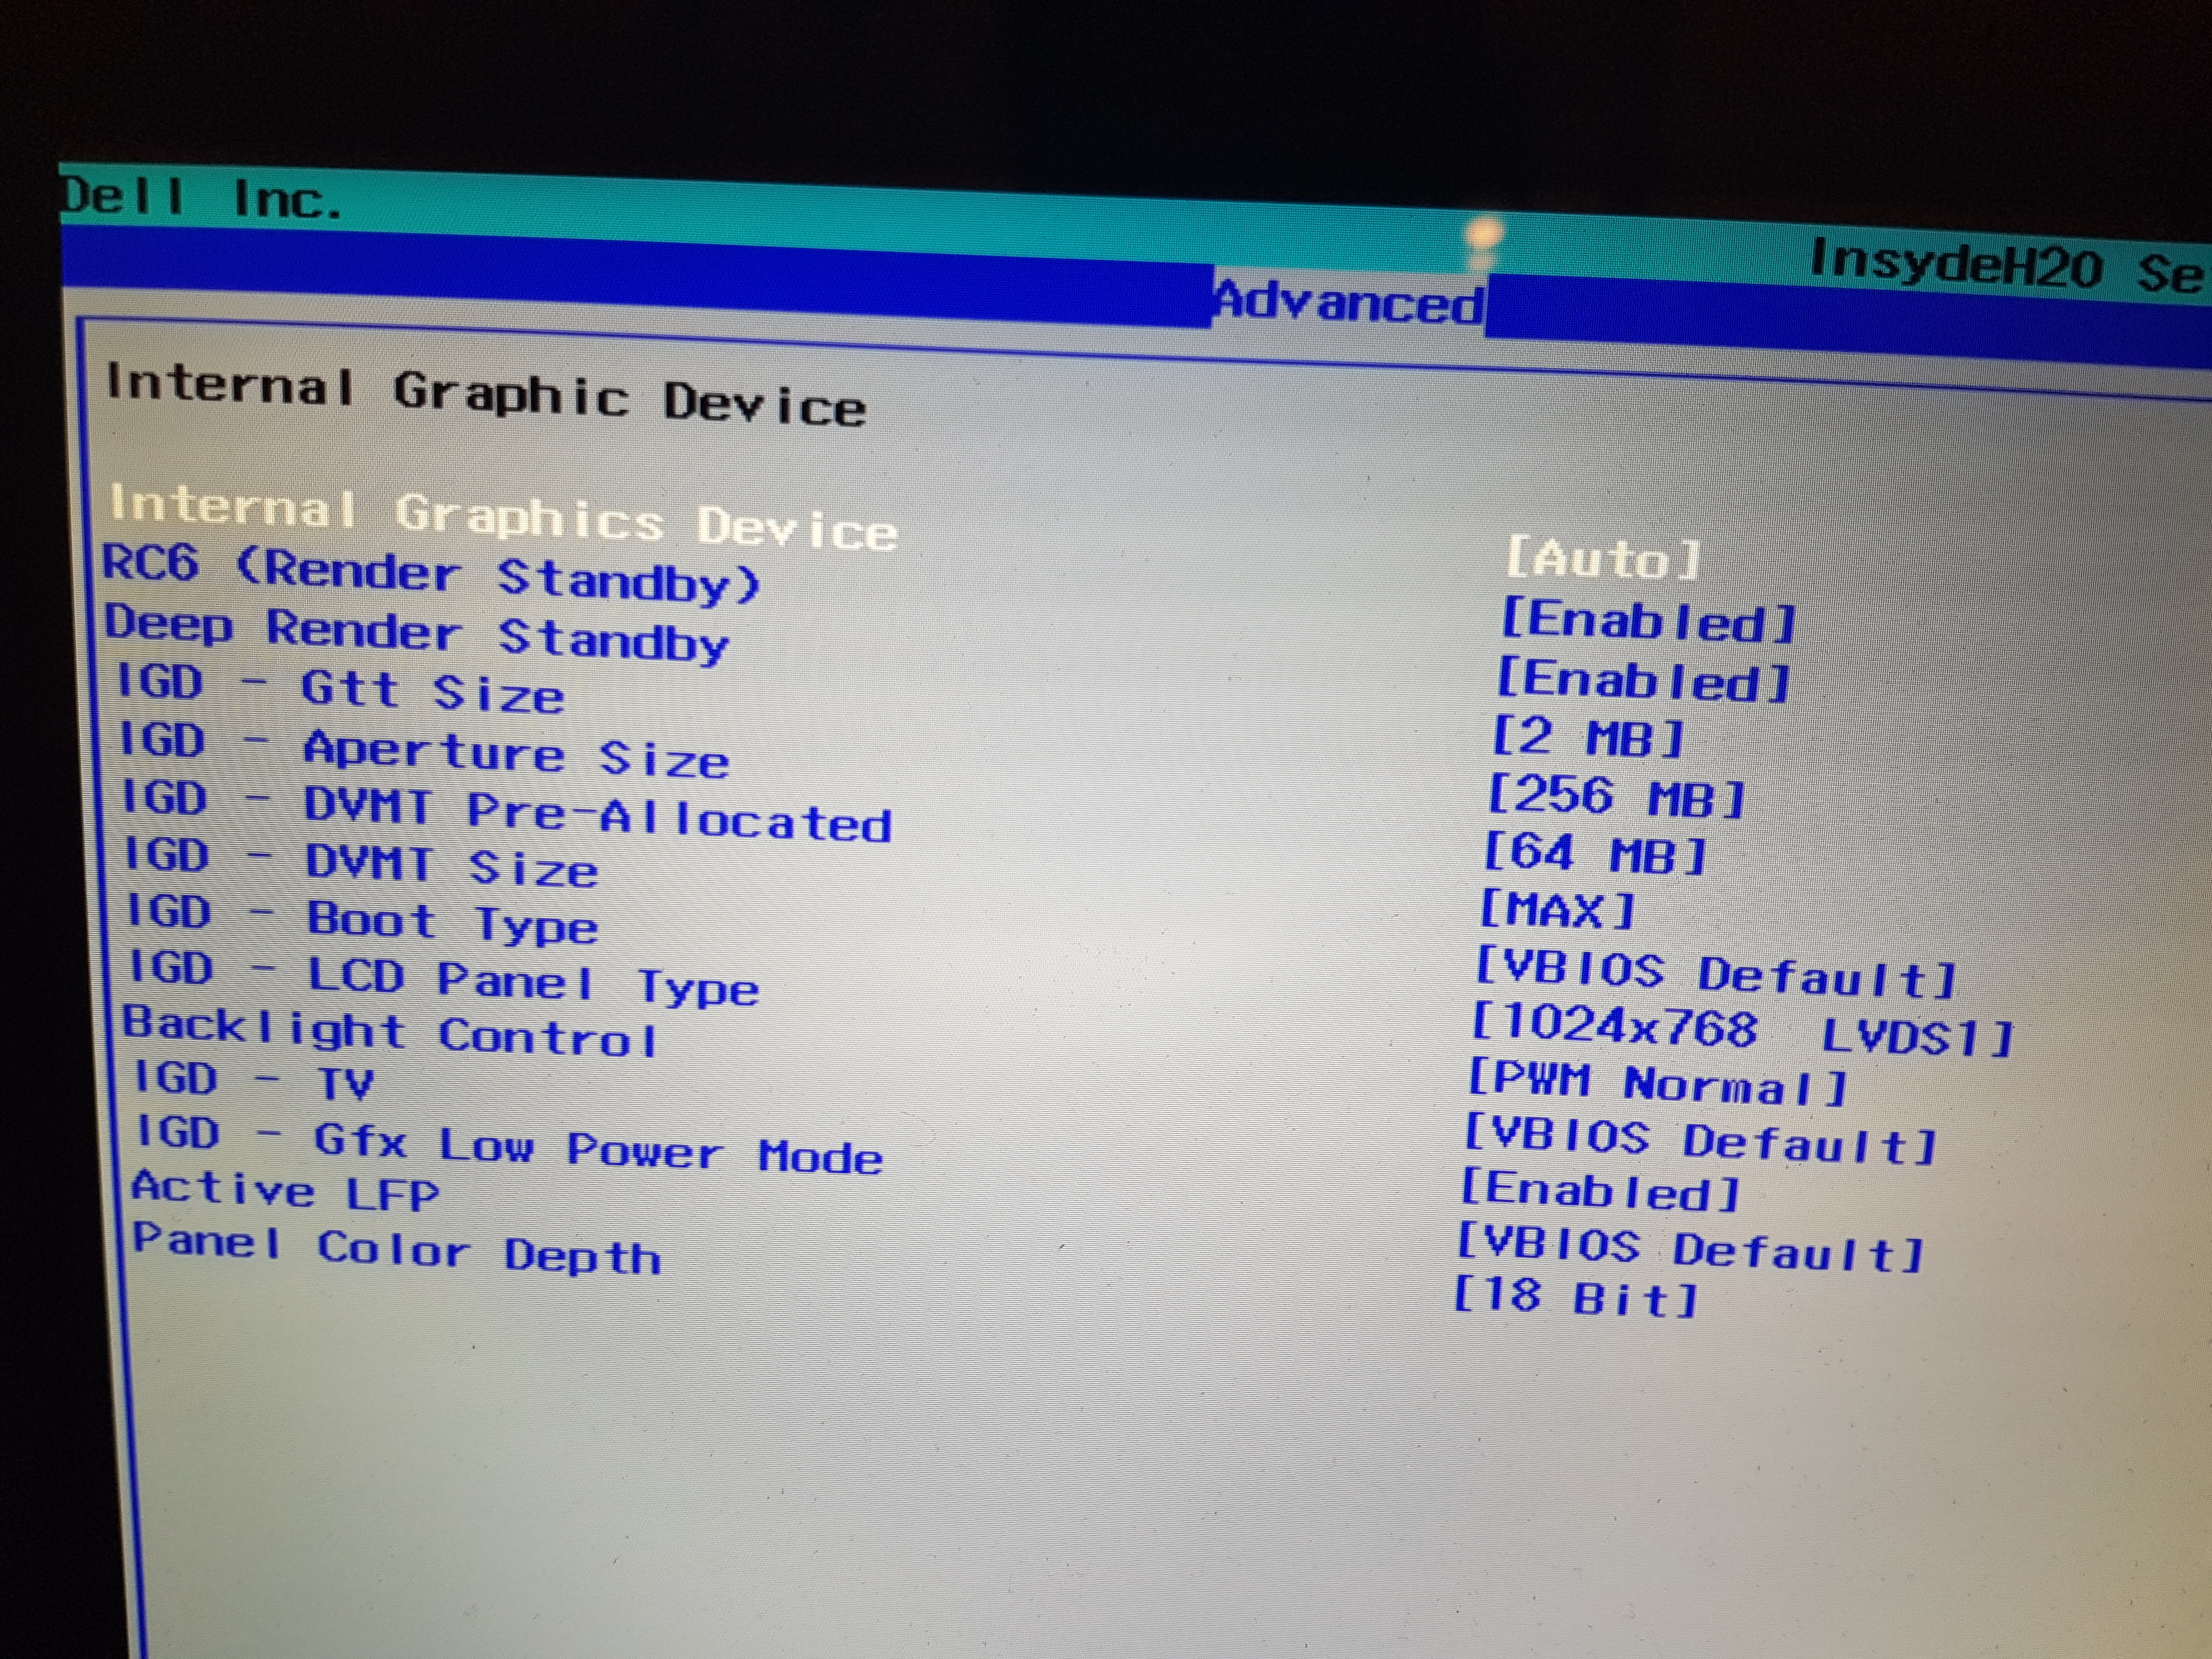Select IGD - LCD Panel Type row
The height and width of the screenshot is (1659, 2212).
(x=444, y=978)
